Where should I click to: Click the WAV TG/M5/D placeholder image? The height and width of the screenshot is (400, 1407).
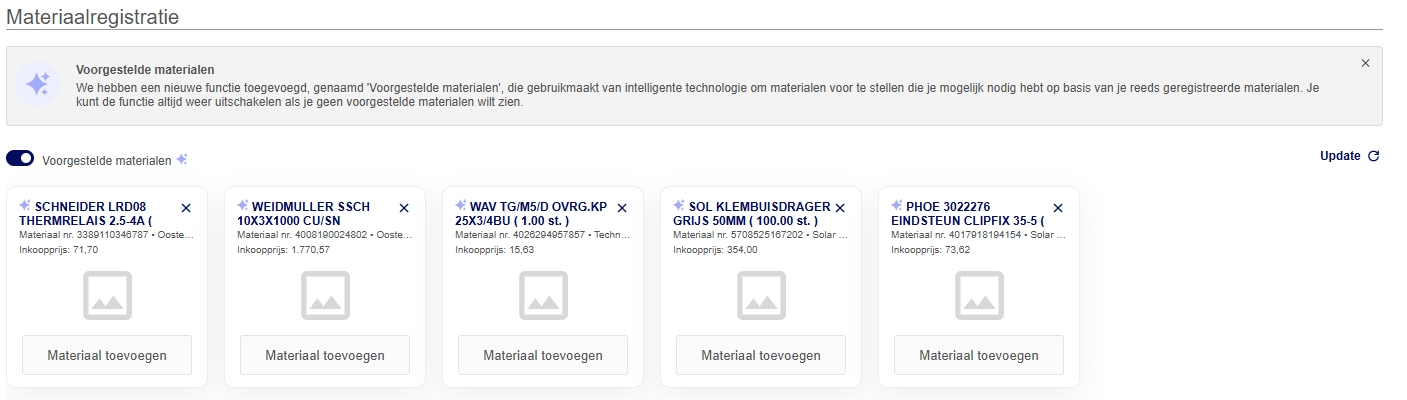[x=543, y=296]
